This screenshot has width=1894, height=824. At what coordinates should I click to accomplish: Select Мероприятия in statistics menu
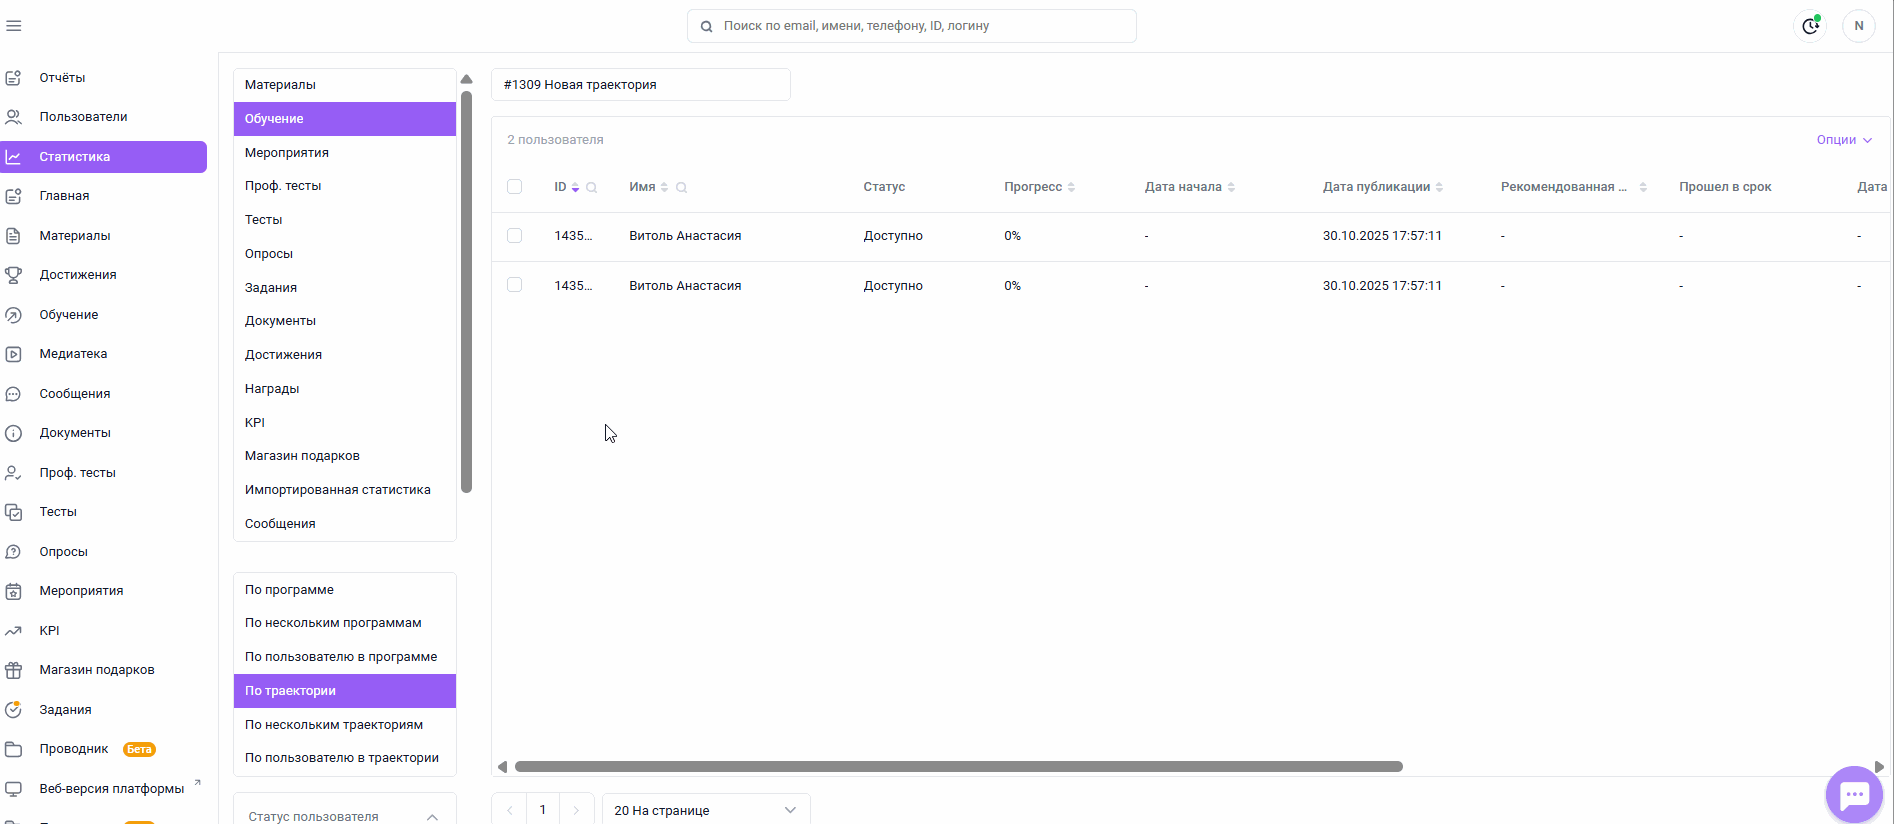[287, 153]
